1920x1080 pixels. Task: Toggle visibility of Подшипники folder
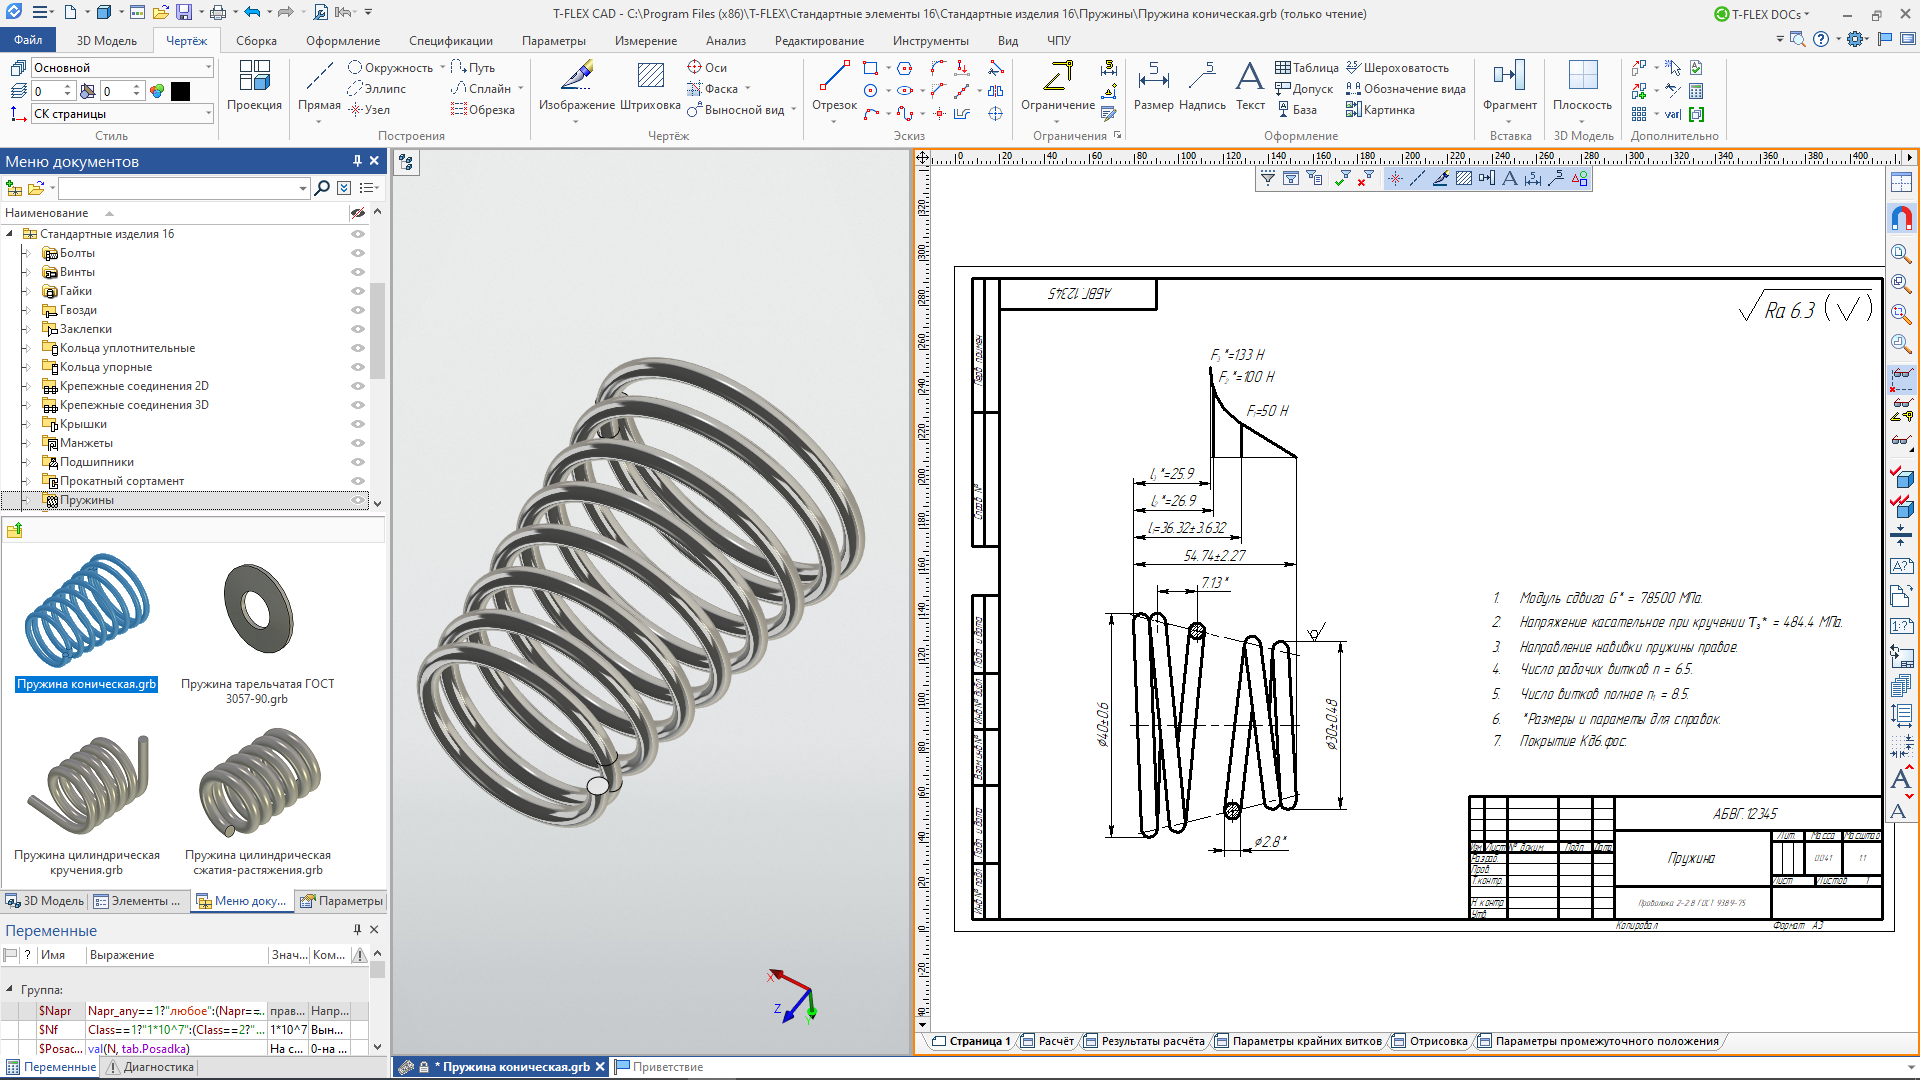click(x=357, y=462)
